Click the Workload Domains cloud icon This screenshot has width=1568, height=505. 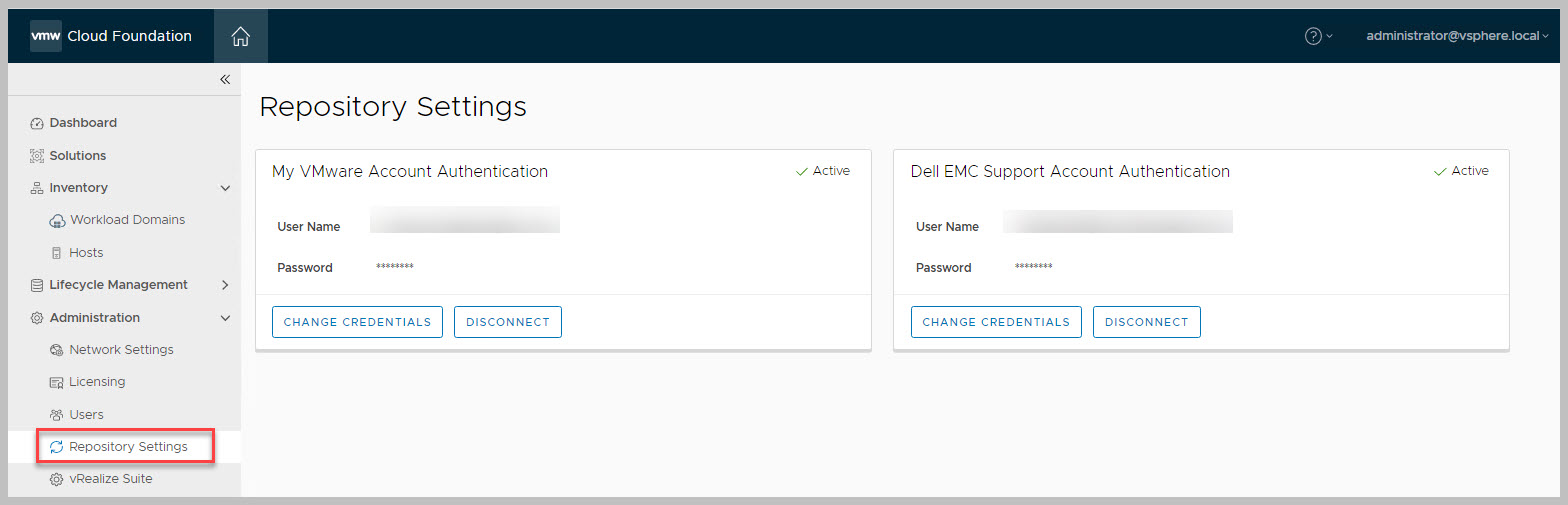tap(57, 221)
